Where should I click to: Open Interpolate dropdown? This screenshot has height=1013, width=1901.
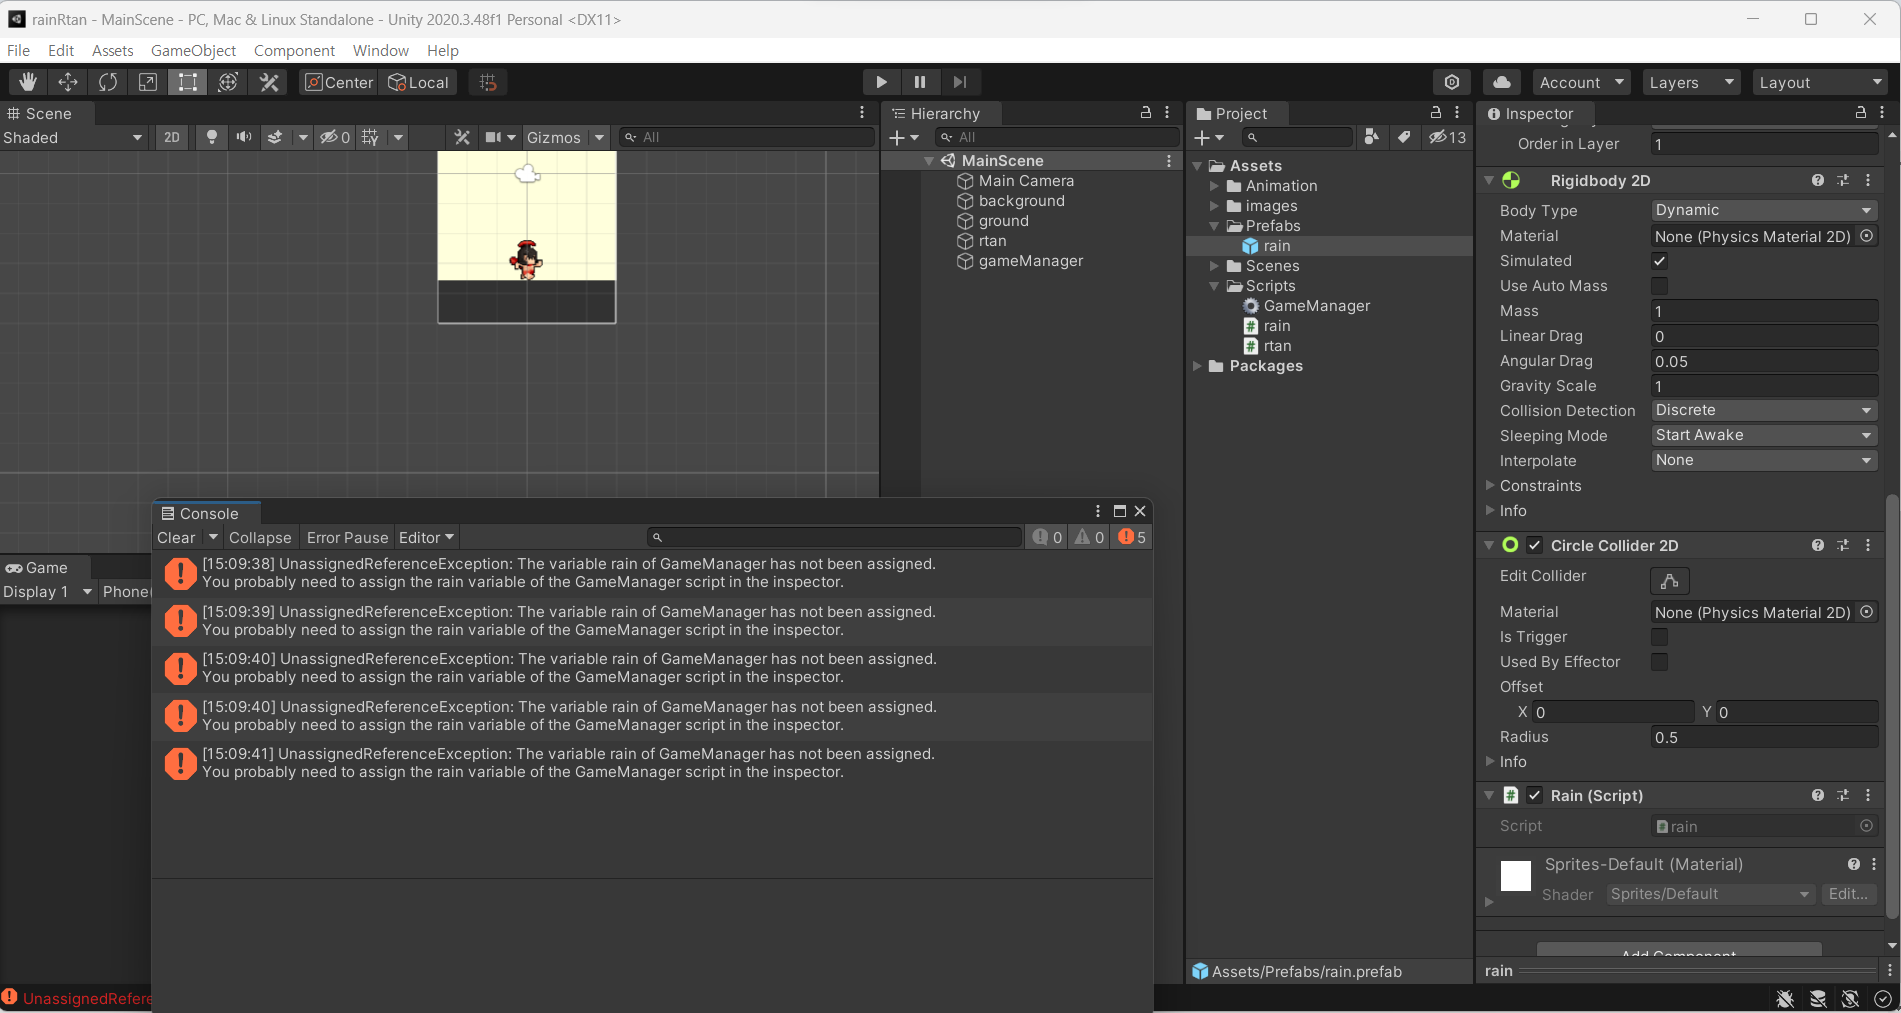[1764, 460]
